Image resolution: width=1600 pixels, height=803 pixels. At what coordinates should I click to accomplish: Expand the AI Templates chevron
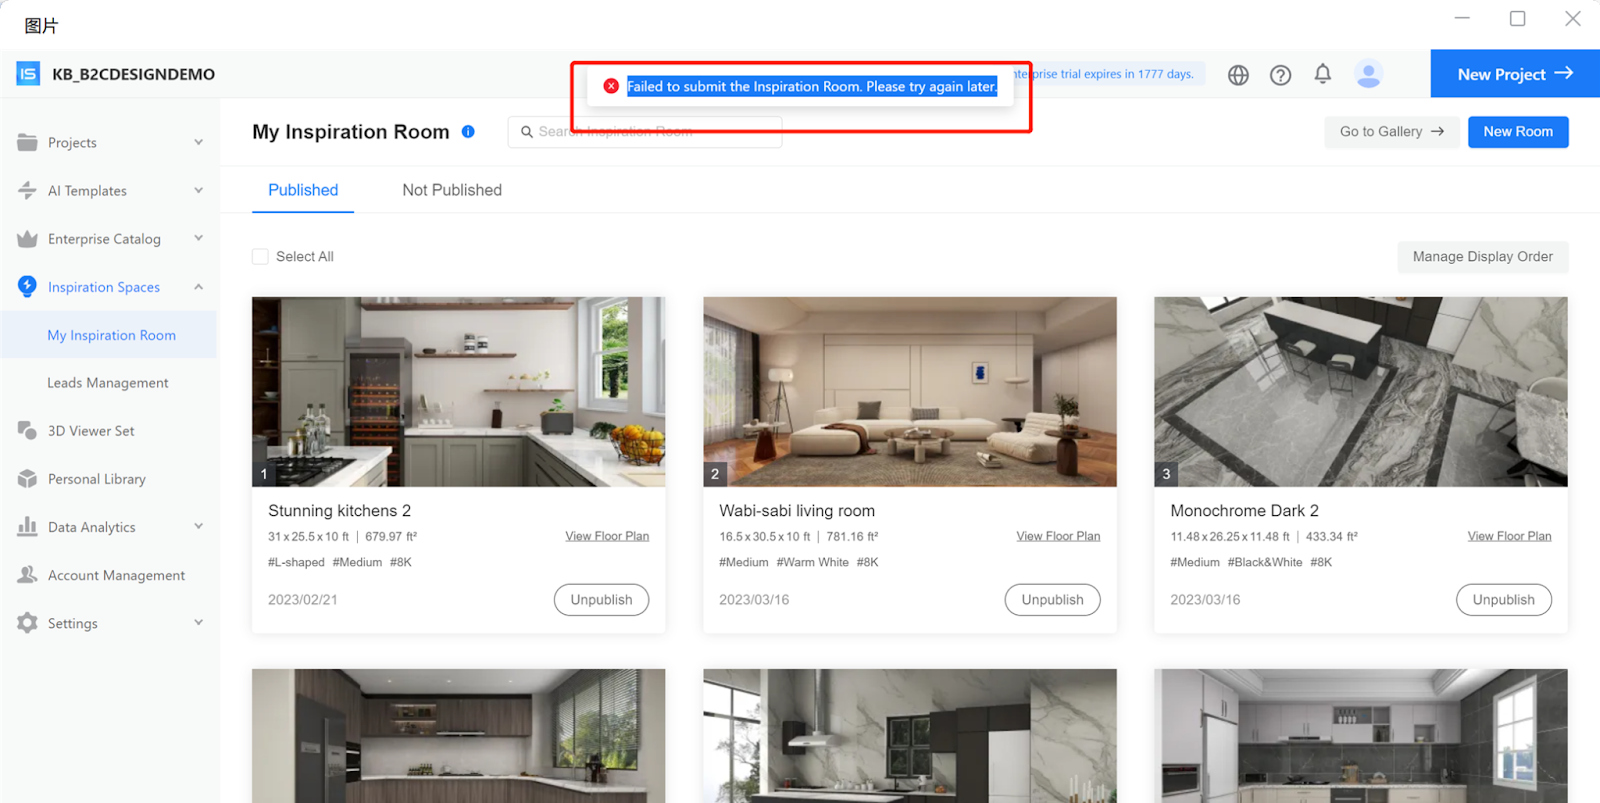tap(198, 190)
